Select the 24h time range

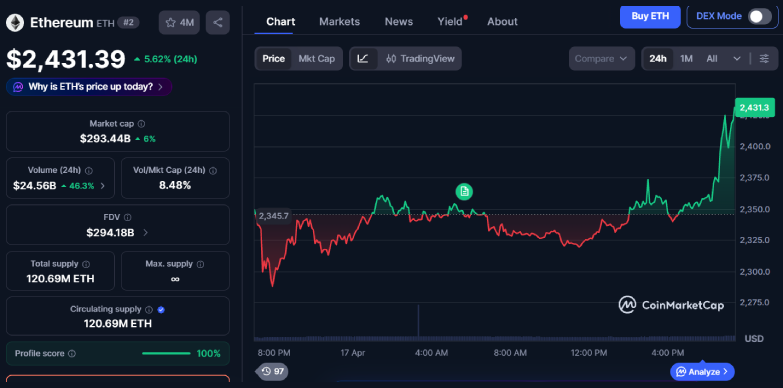658,58
